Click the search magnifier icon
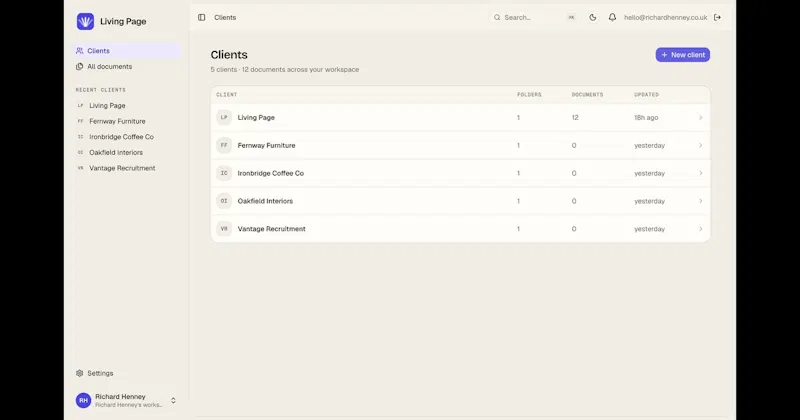The height and width of the screenshot is (420, 800). (497, 17)
